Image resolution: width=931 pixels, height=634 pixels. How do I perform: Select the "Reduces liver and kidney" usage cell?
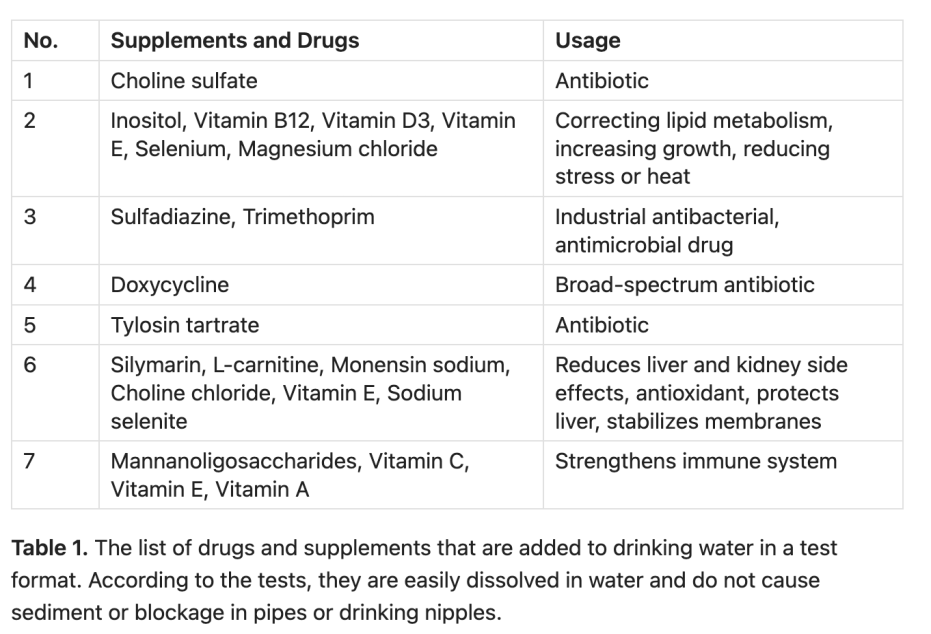701,393
